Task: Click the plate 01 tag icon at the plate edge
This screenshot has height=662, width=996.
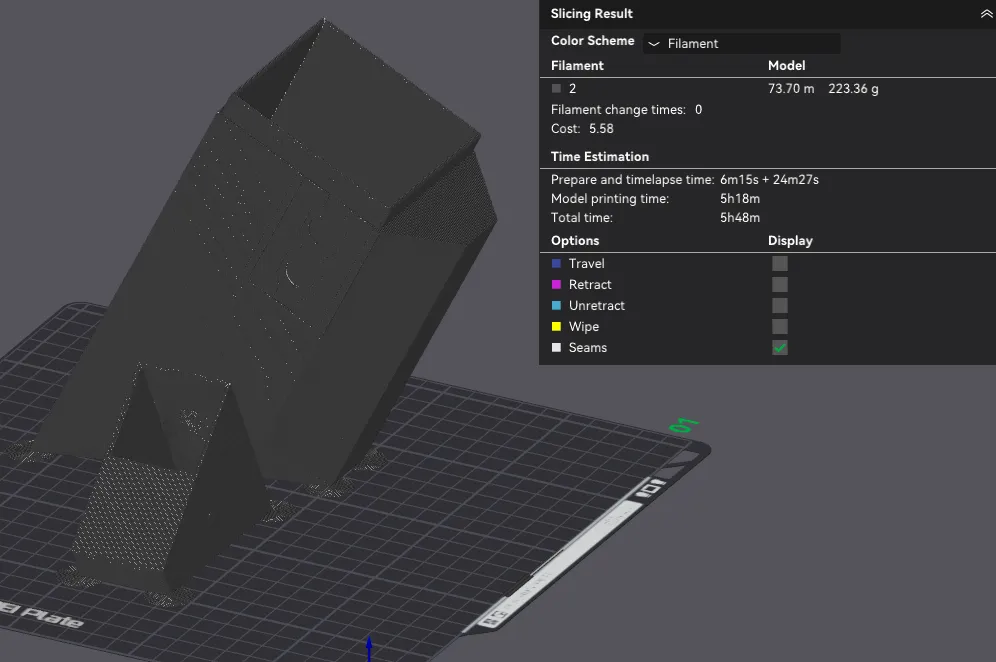Action: click(652, 489)
